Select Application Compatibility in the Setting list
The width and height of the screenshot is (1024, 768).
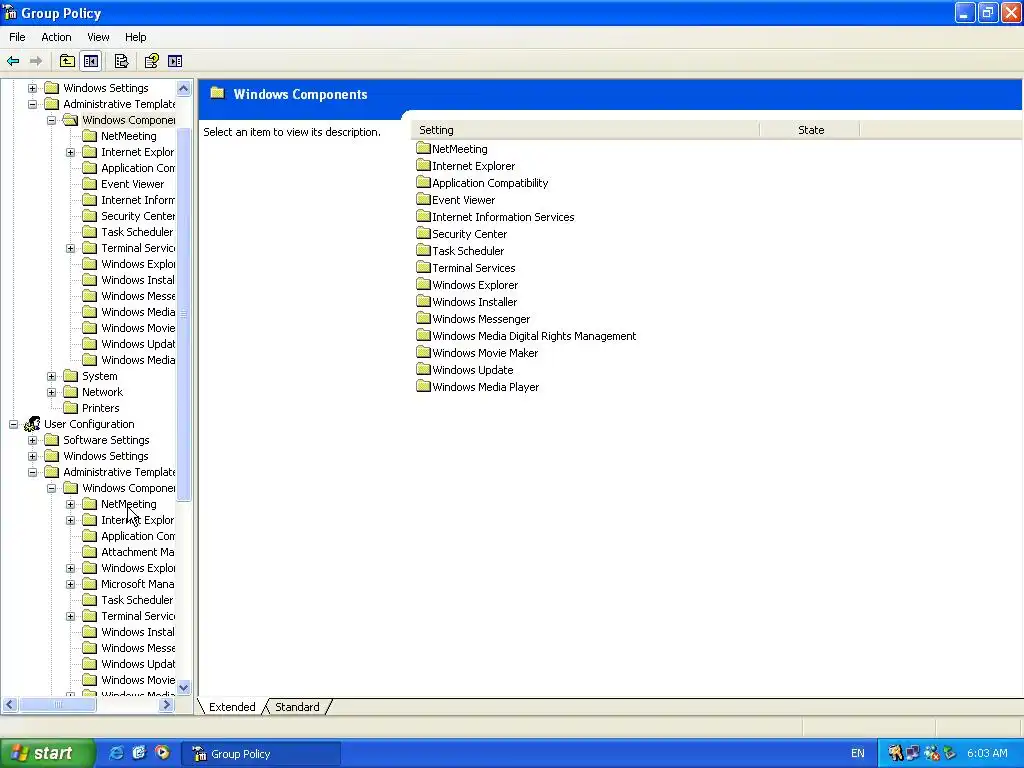click(x=490, y=183)
